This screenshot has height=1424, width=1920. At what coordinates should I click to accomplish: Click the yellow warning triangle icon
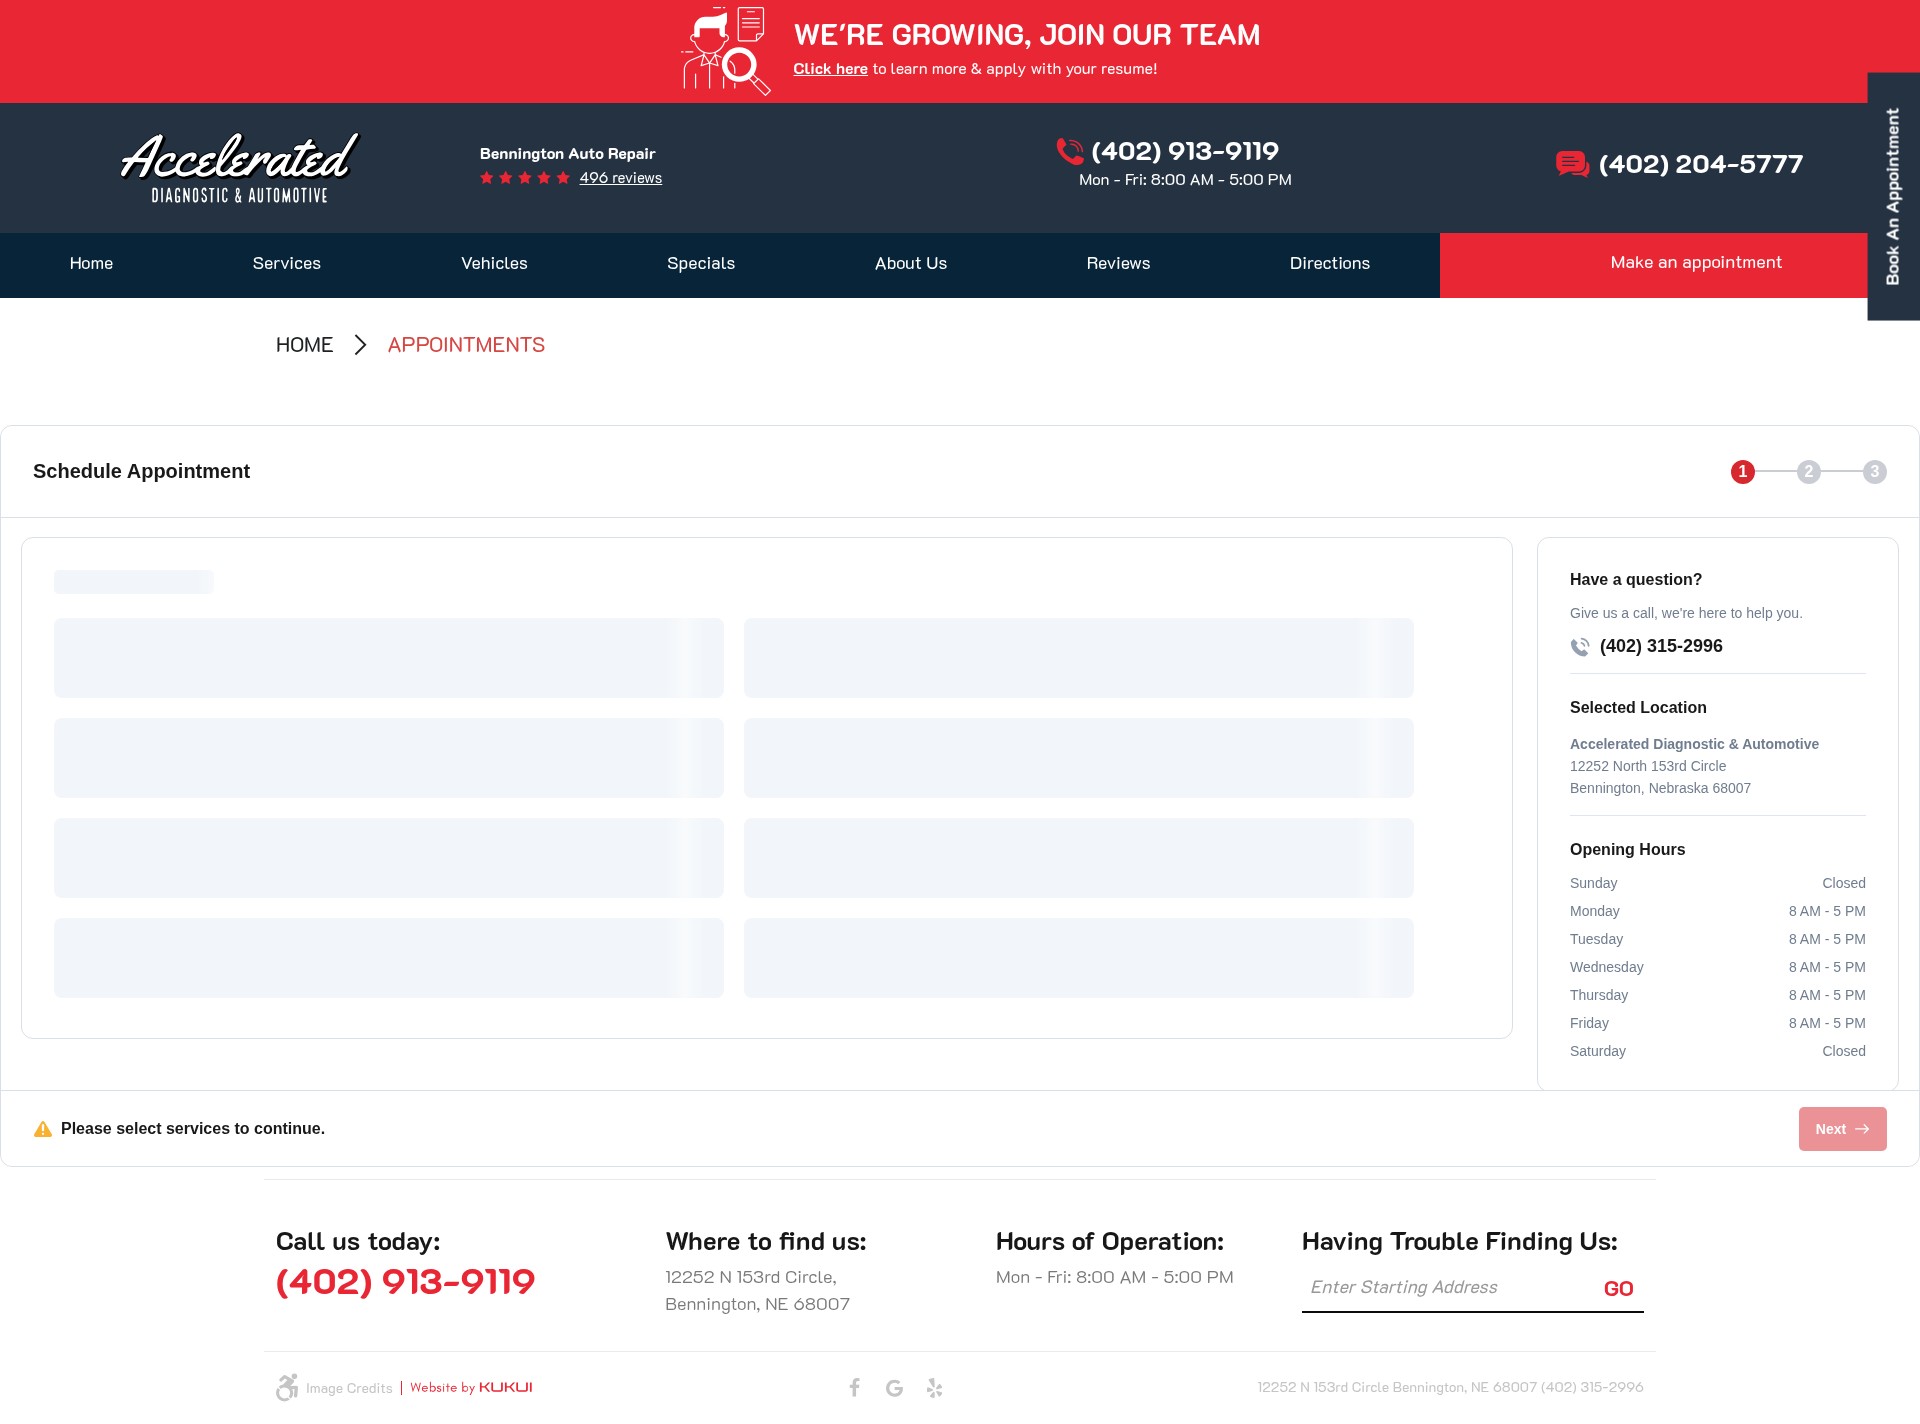pos(43,1129)
